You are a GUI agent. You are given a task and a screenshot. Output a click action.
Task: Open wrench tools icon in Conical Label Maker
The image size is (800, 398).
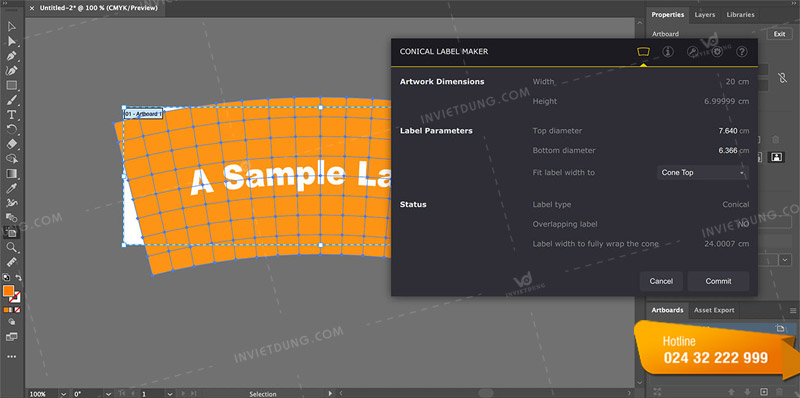[x=692, y=52]
